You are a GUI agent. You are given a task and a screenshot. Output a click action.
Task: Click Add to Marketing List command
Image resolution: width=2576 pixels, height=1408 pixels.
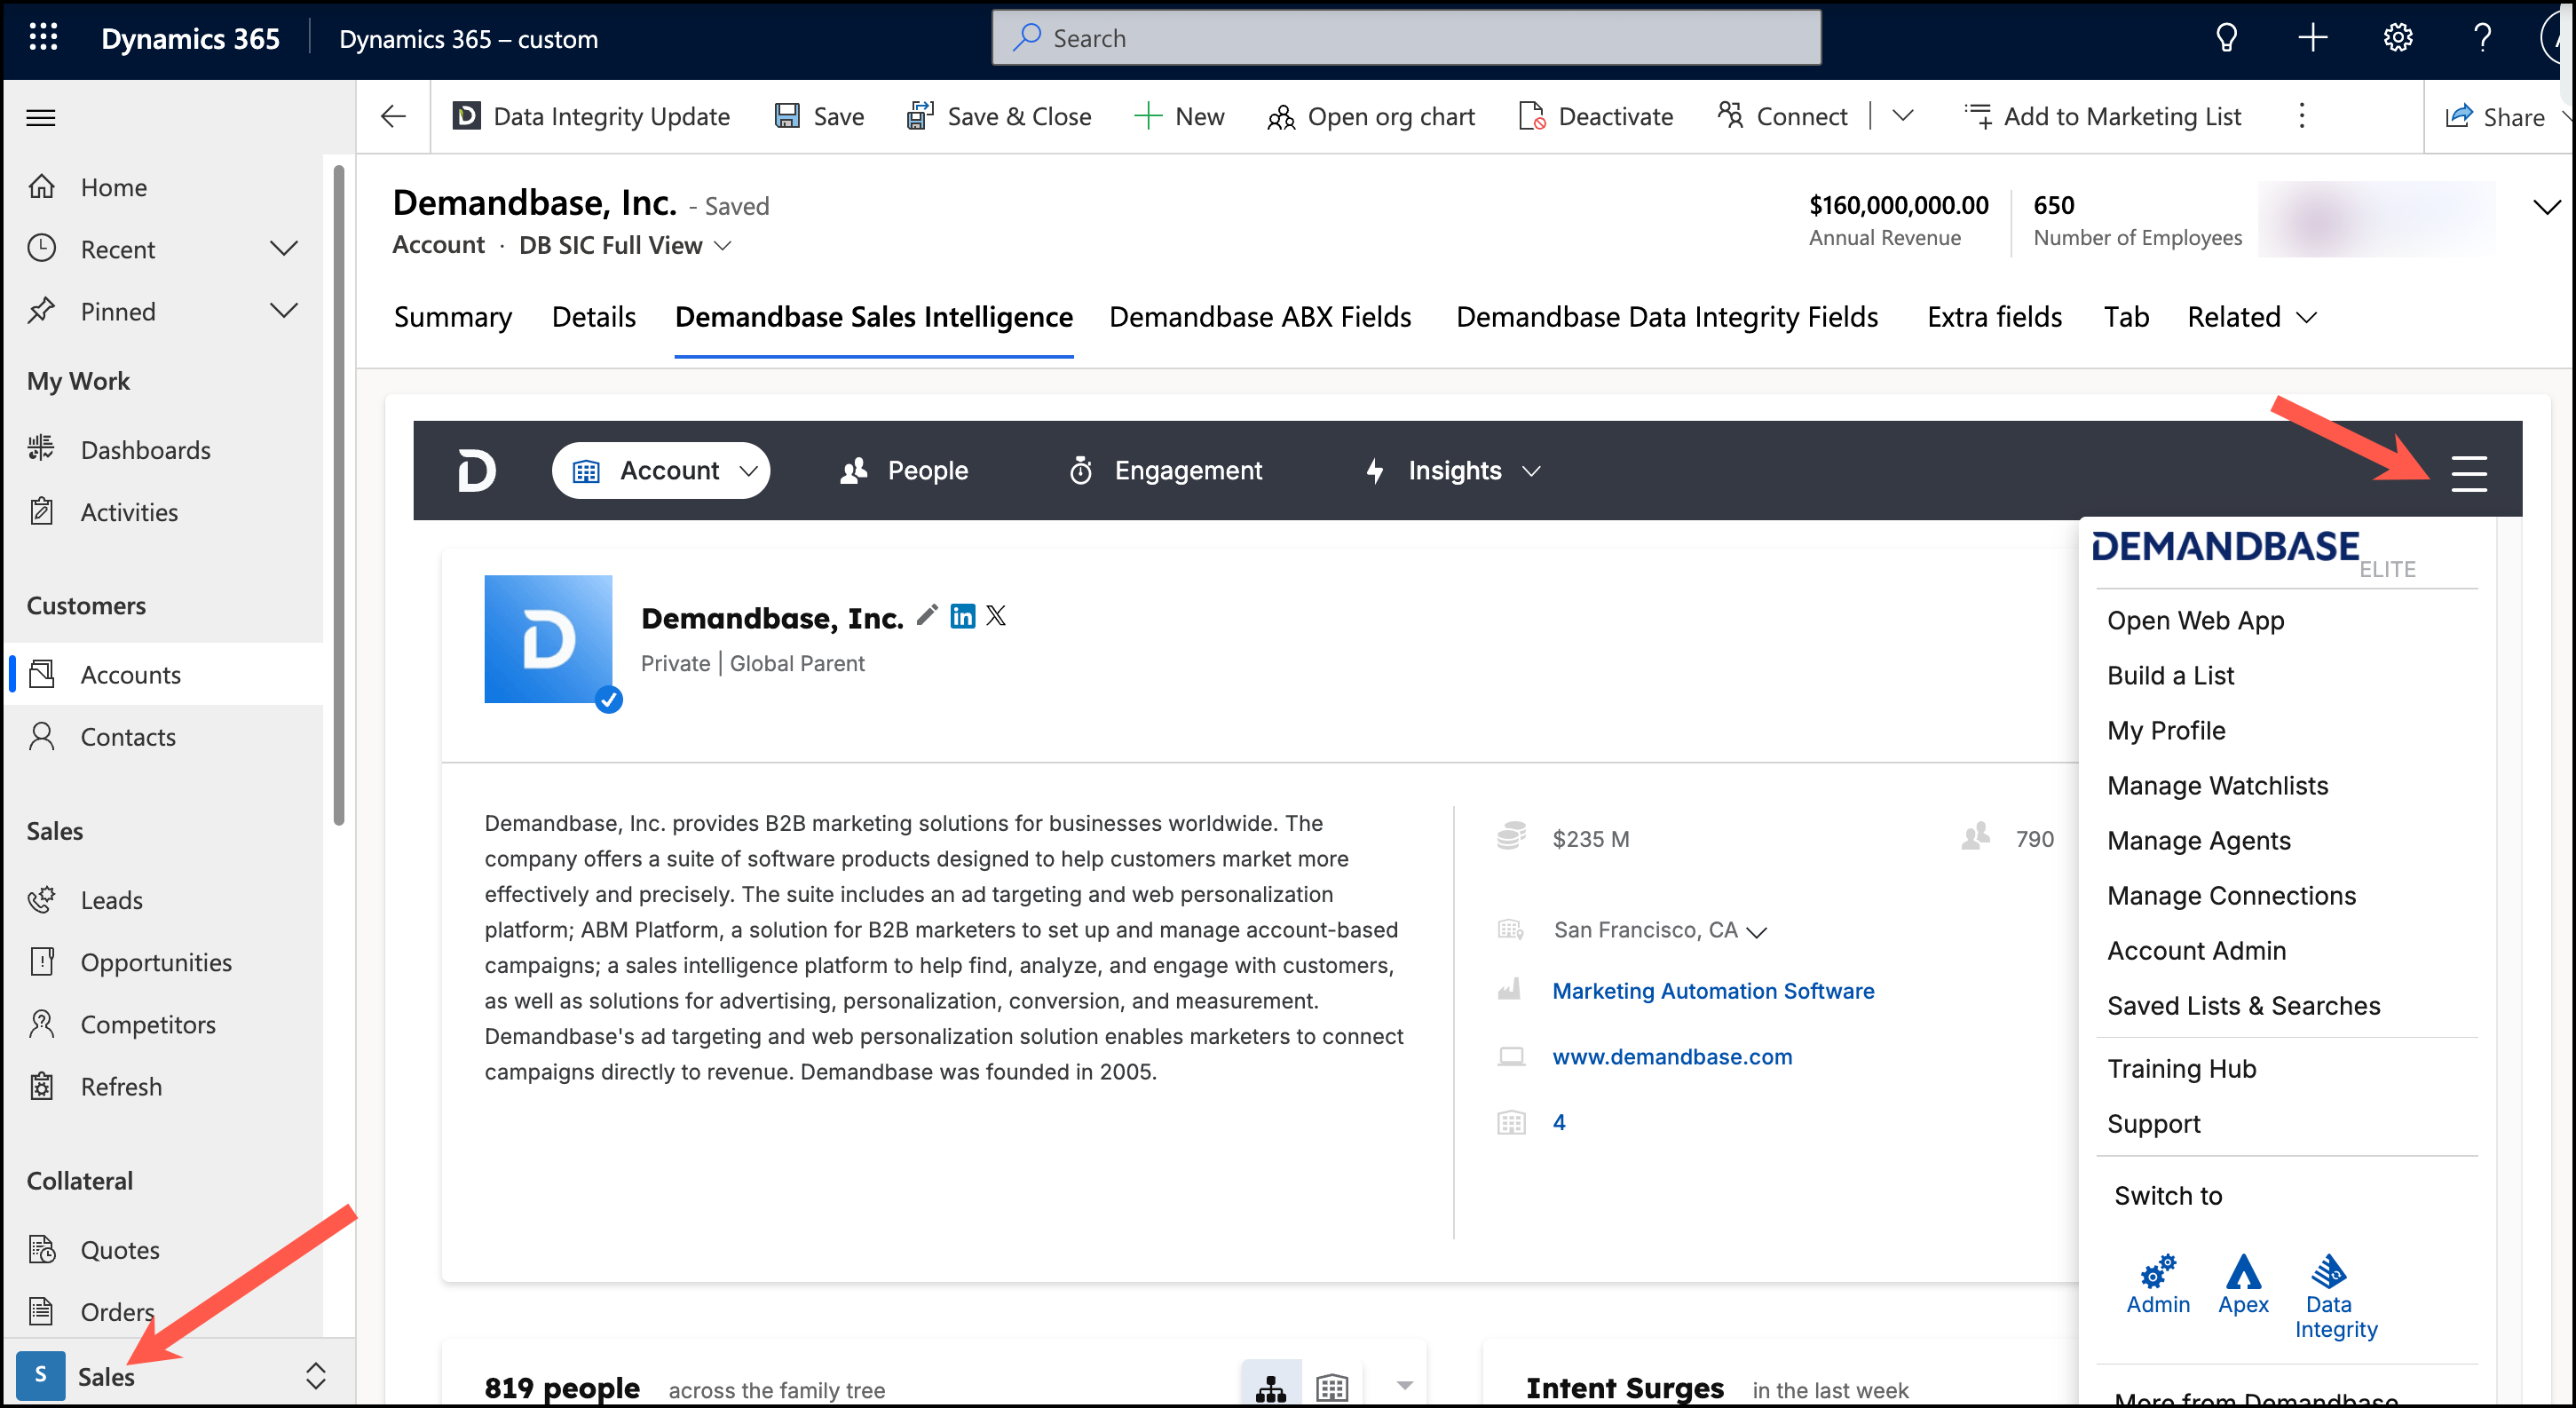click(x=2102, y=116)
